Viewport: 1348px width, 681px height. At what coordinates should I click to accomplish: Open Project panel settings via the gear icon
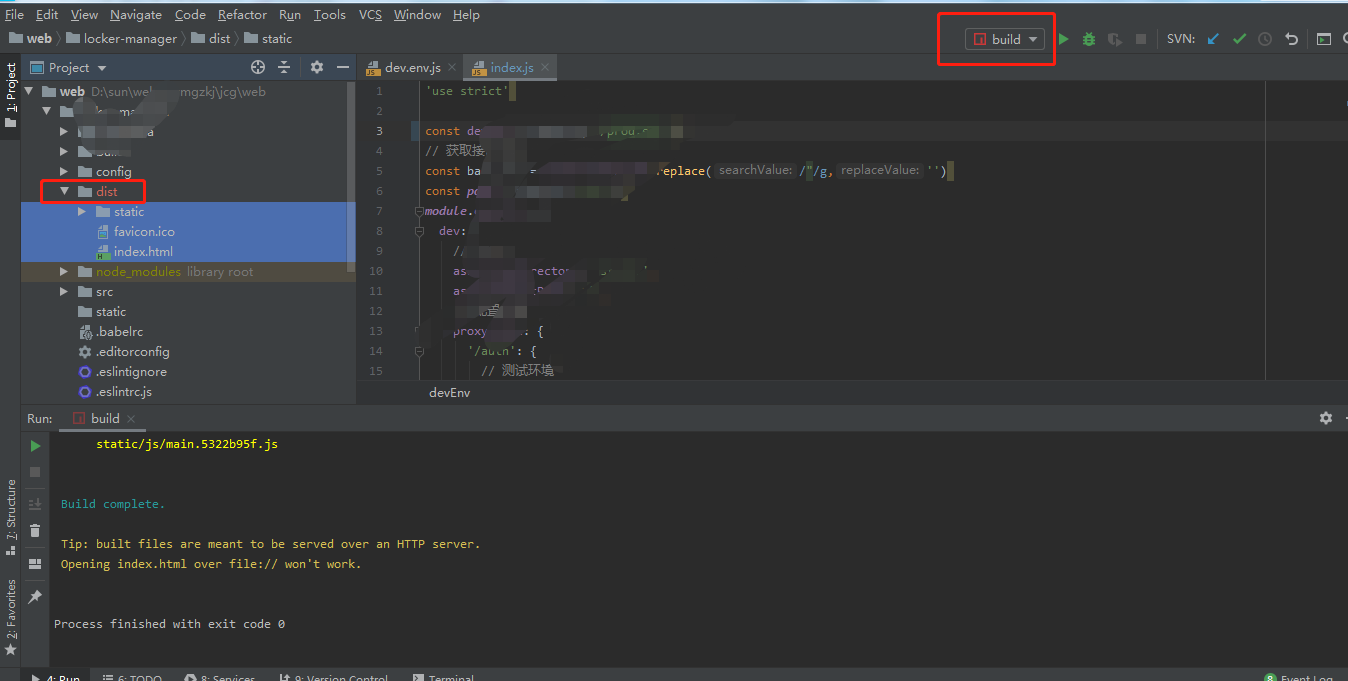(316, 67)
